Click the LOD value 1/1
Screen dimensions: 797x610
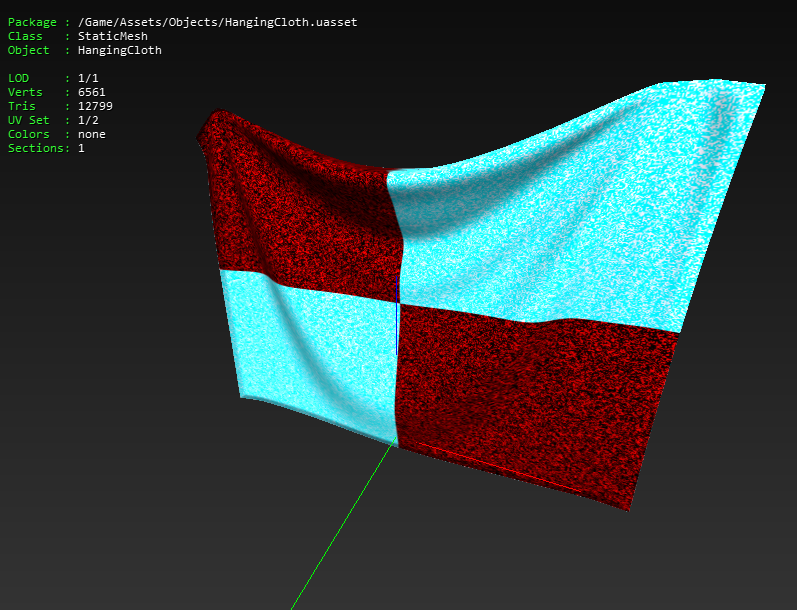click(88, 78)
